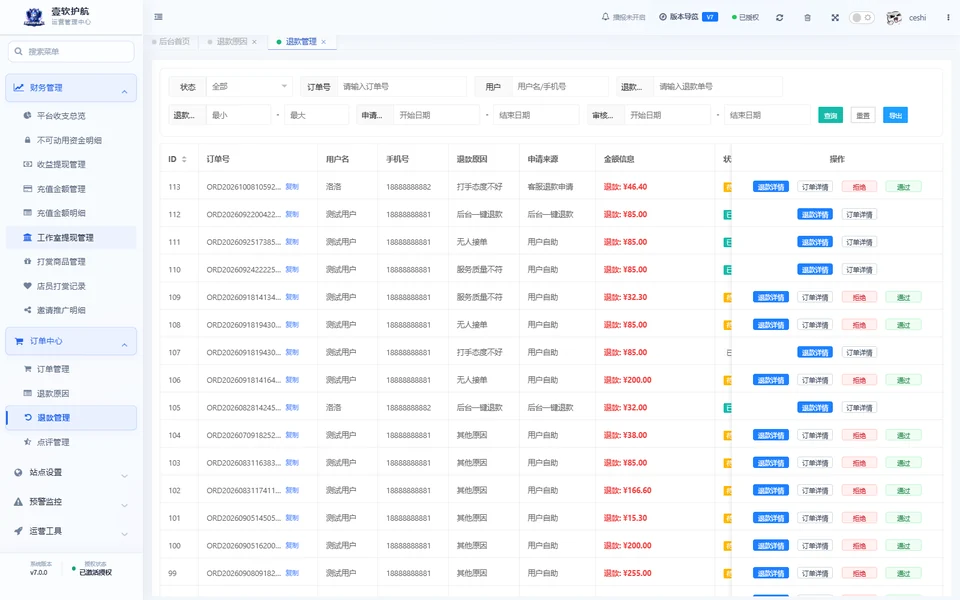The image size is (960, 600).
Task: Click the 已授权 status in top bar
Action: (746, 18)
